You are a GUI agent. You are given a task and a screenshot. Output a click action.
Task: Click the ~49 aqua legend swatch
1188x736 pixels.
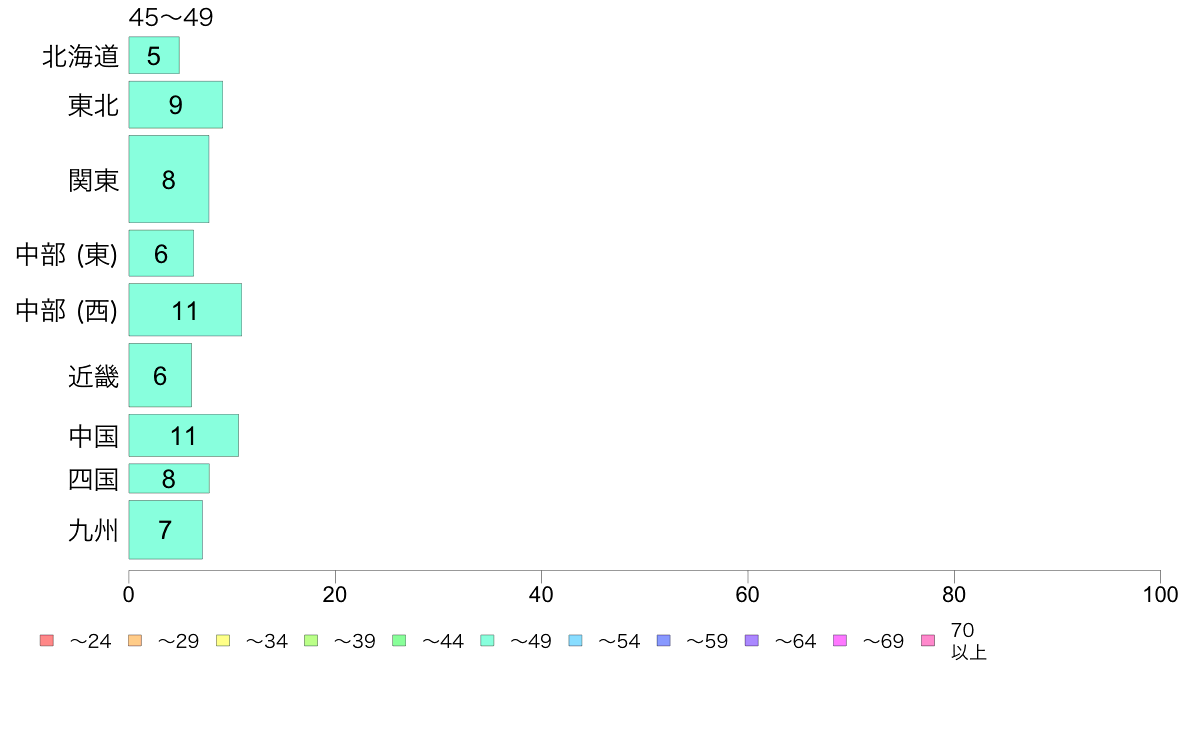coord(487,640)
